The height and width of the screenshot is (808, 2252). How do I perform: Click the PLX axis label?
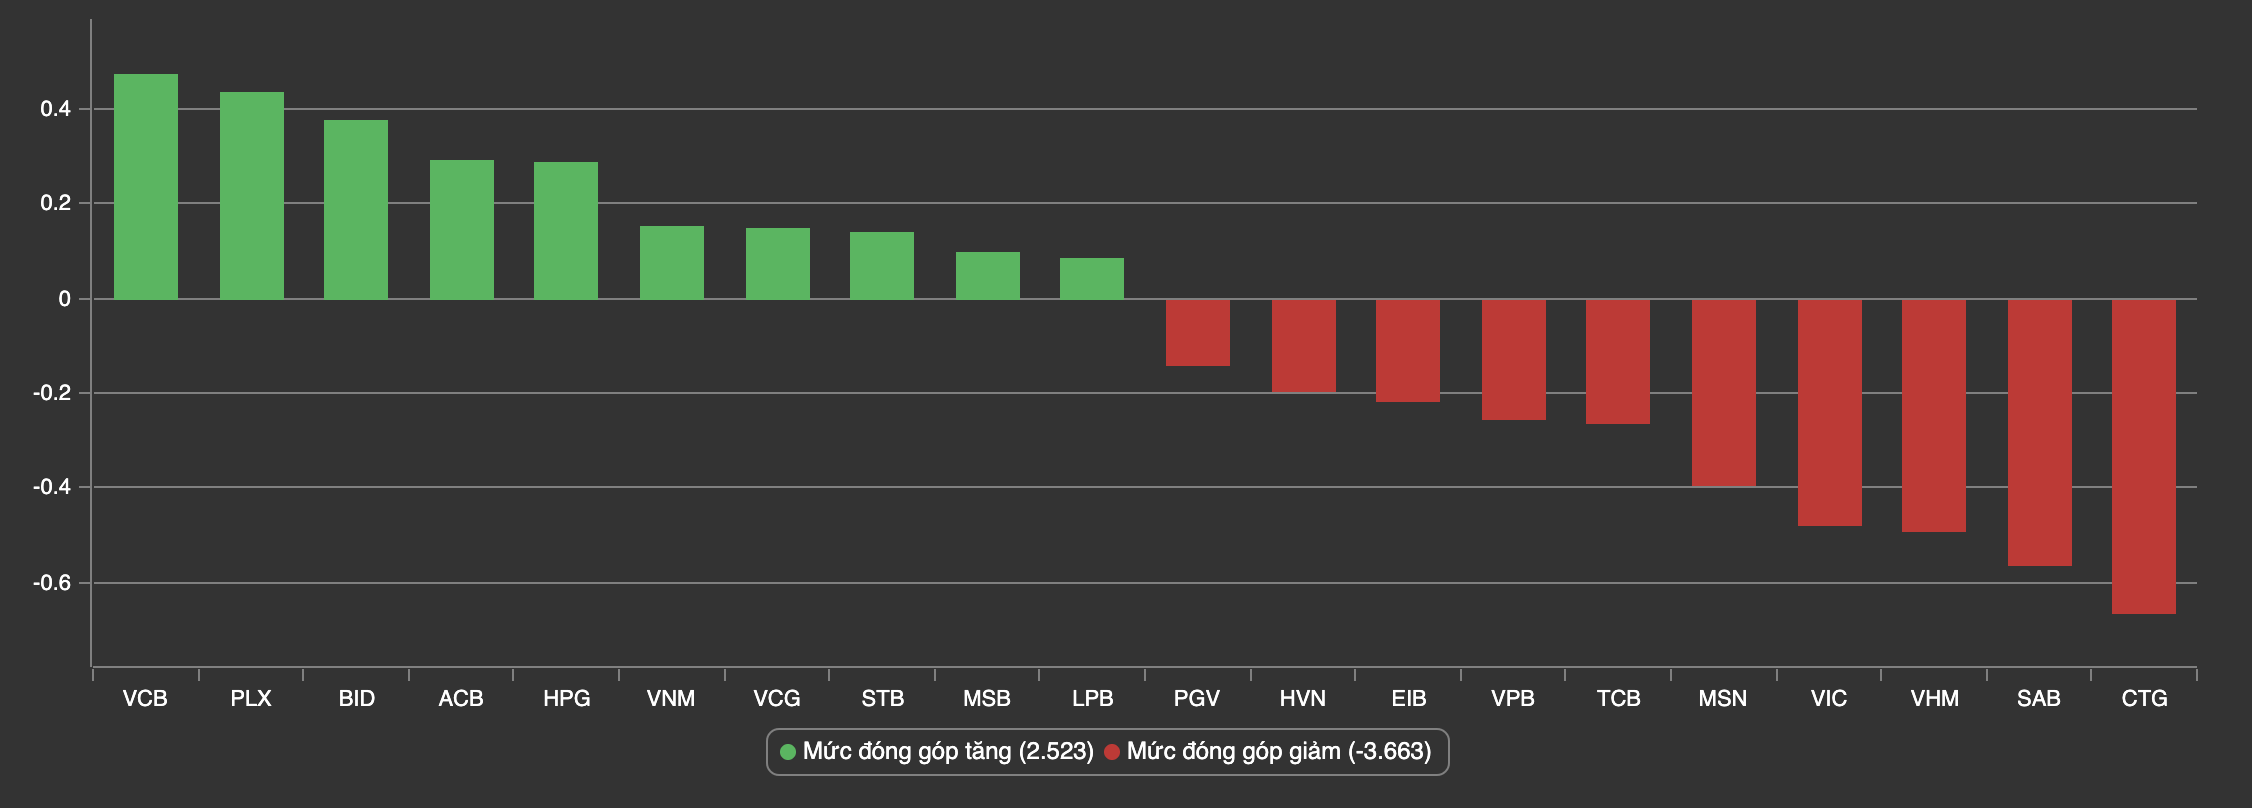tap(251, 699)
